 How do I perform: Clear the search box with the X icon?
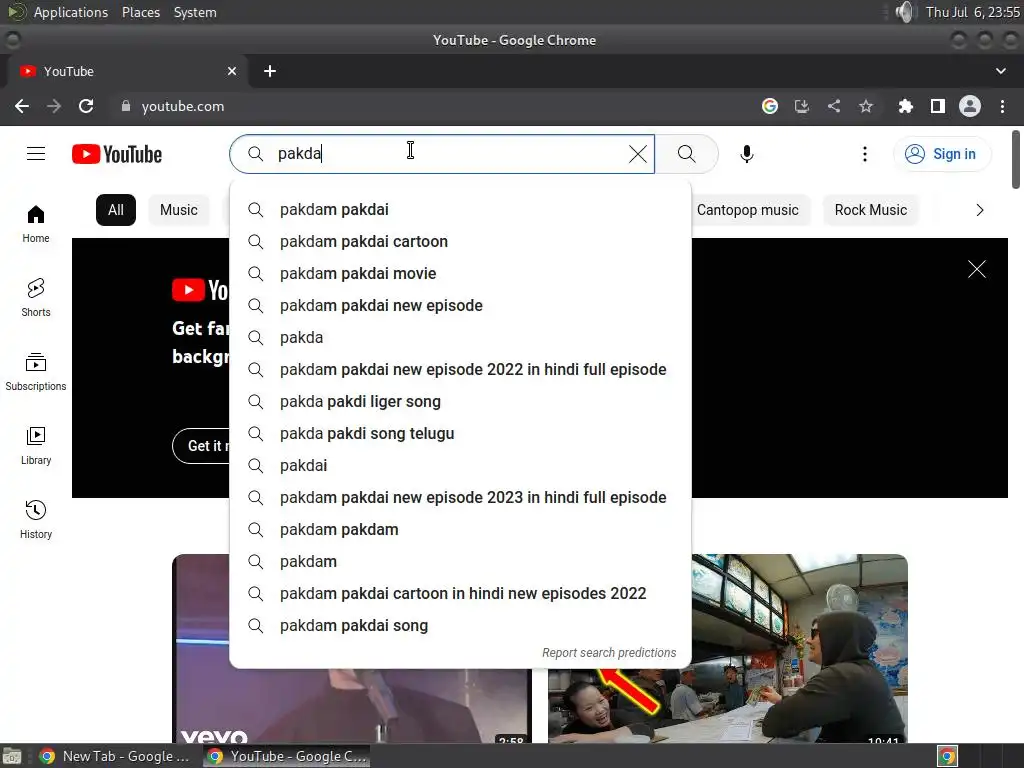click(x=637, y=154)
